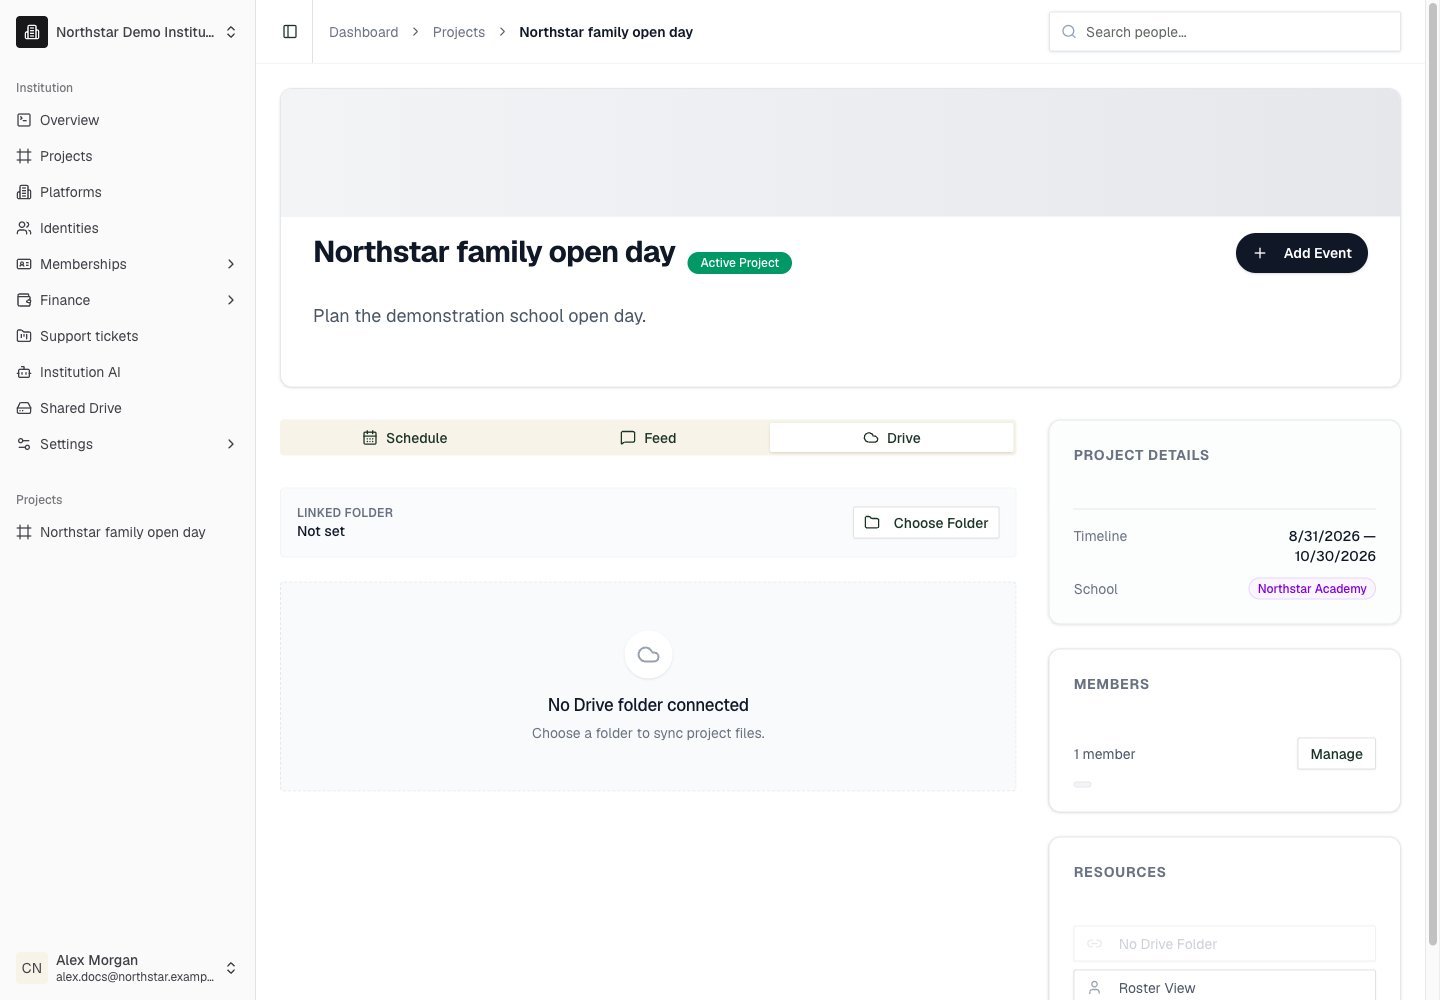Focus the Search people input field
Viewport: 1440px width, 1000px height.
coord(1225,32)
